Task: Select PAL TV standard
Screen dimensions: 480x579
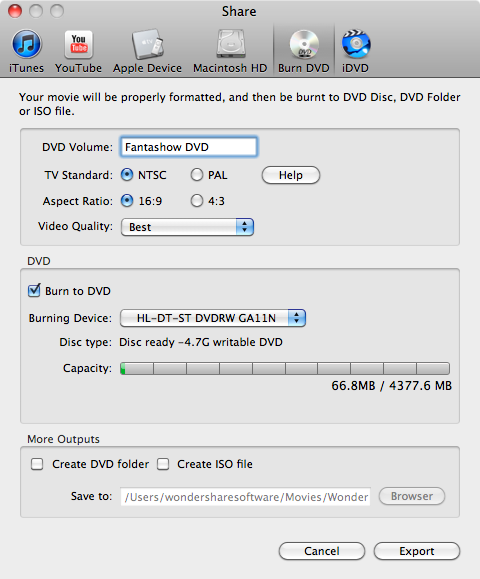Action: 197,175
